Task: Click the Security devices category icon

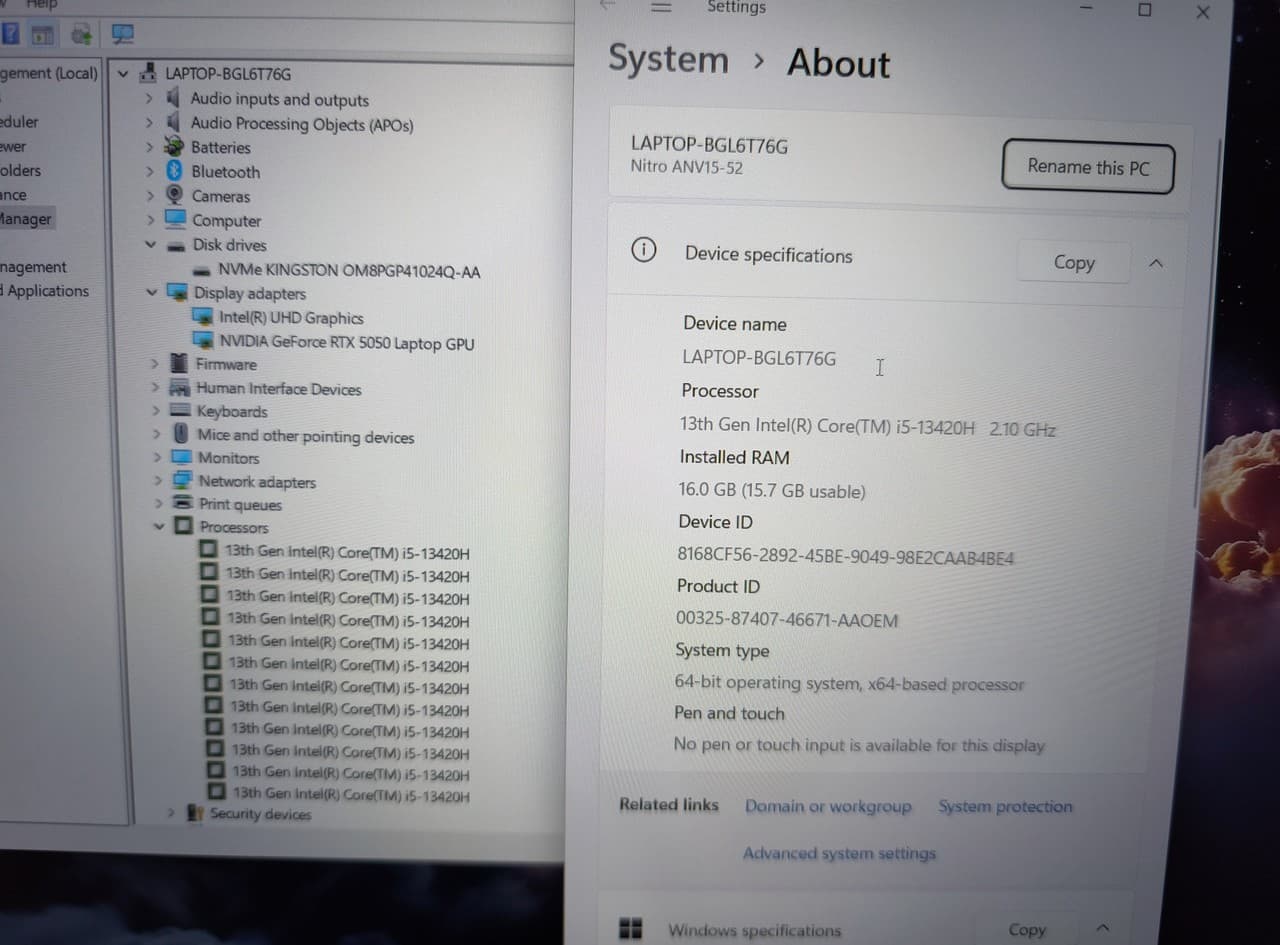Action: click(x=195, y=813)
